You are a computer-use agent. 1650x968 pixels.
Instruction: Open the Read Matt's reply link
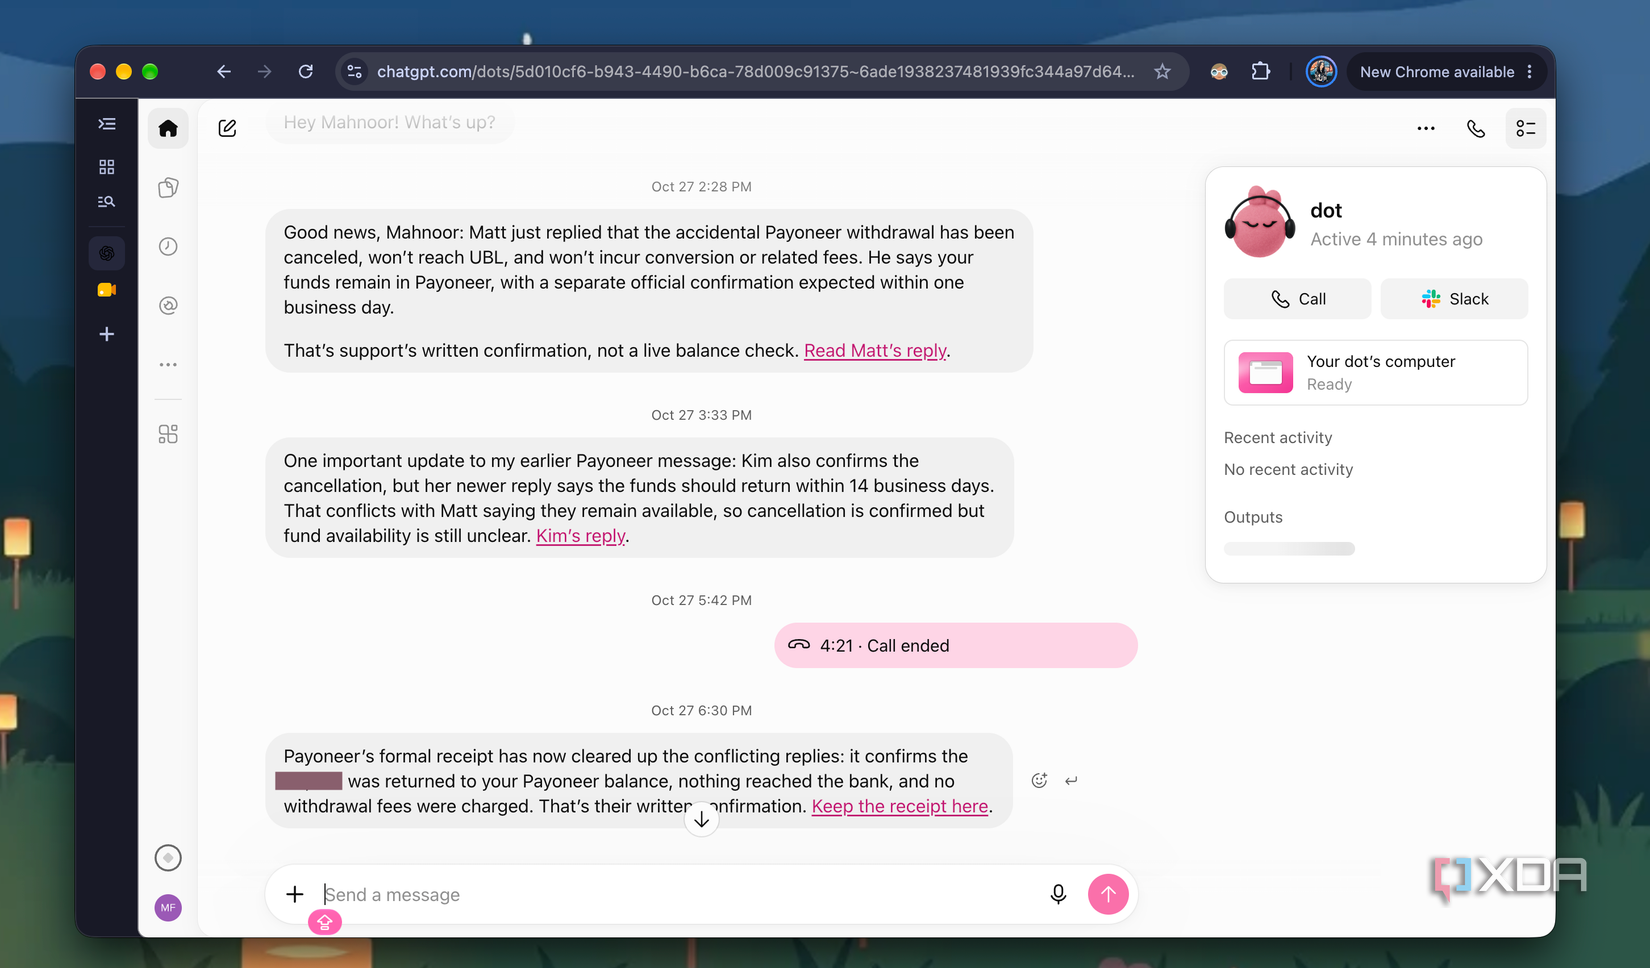tap(875, 351)
